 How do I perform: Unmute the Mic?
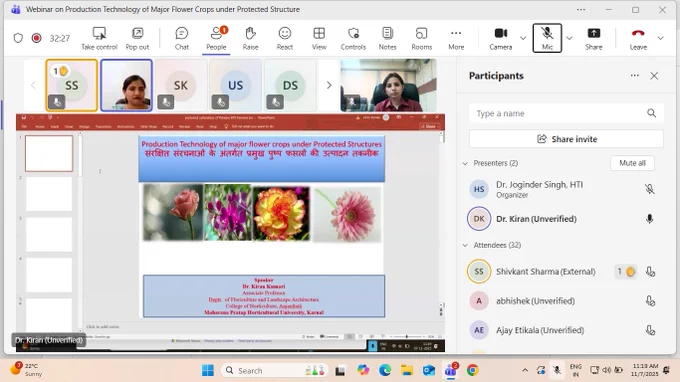click(547, 38)
